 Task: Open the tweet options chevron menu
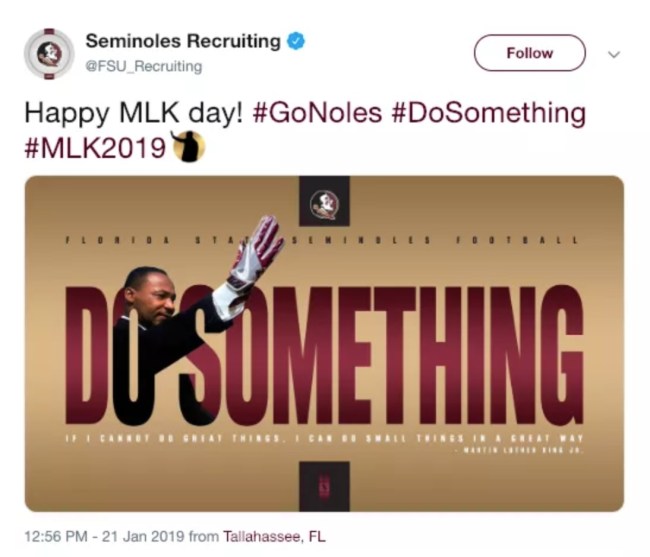614,54
